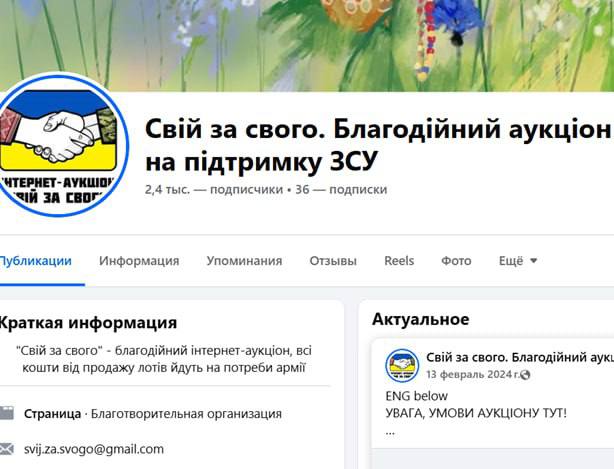This screenshot has height=469, width=614.
Task: Open the 36 подписки link
Action: point(341,189)
